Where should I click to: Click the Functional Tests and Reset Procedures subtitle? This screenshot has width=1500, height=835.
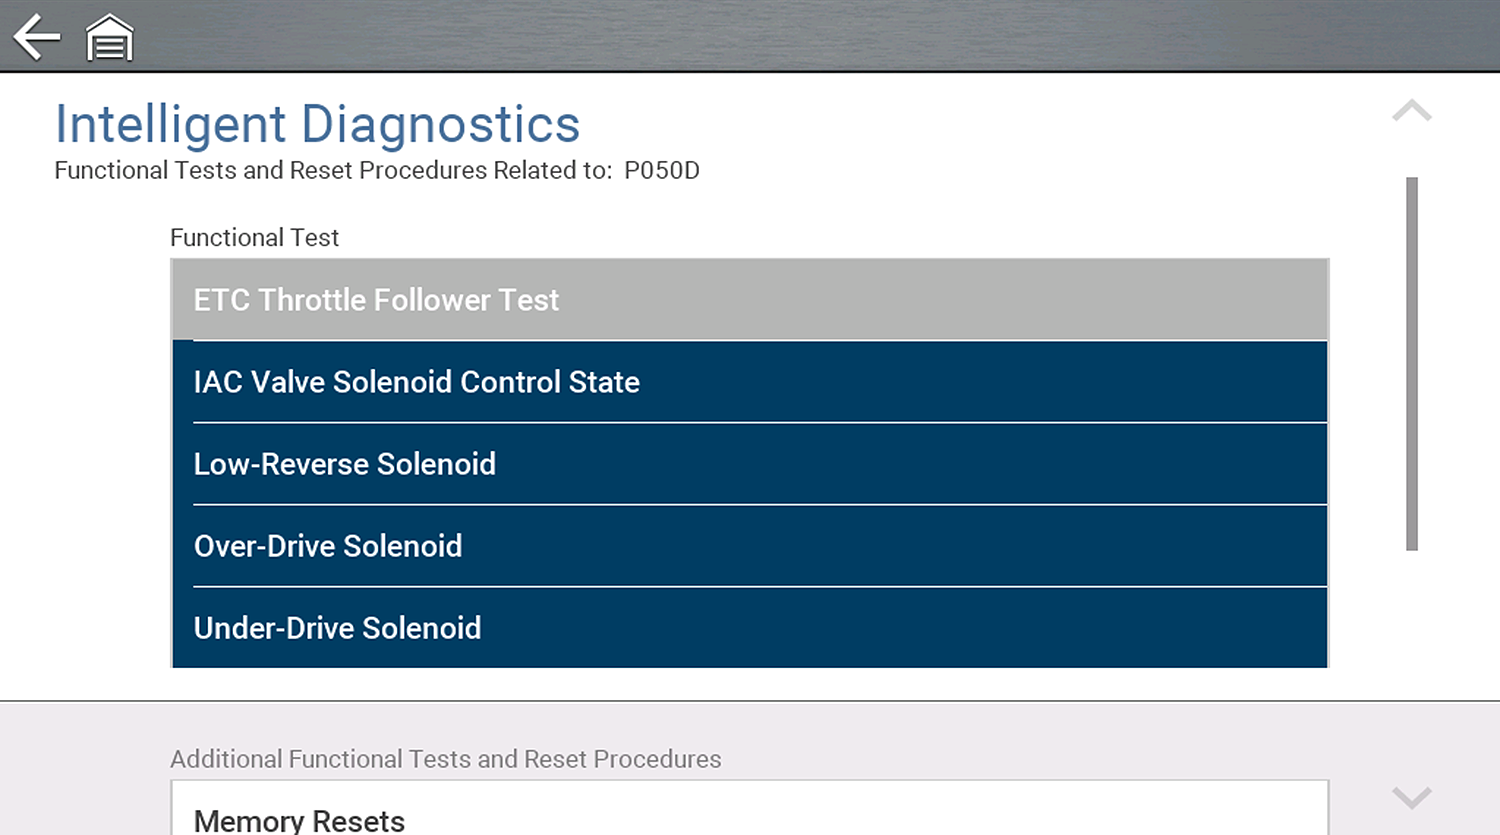coord(332,171)
